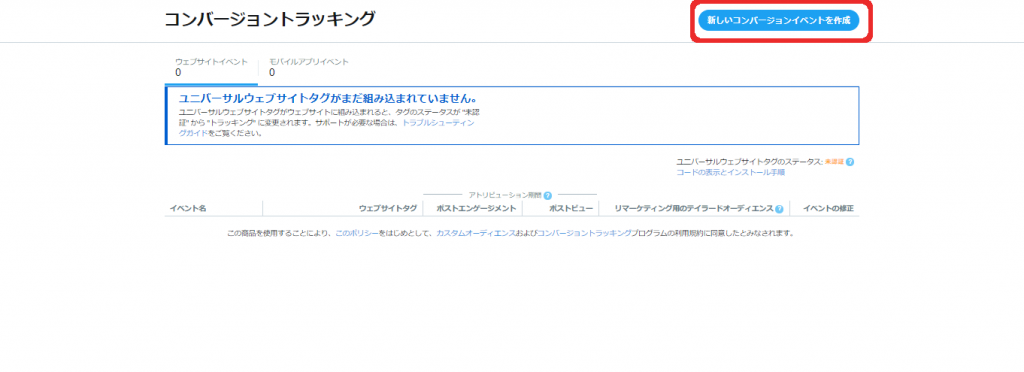Open the カスタムオーディエンス link
The image size is (1024, 372).
[475, 233]
